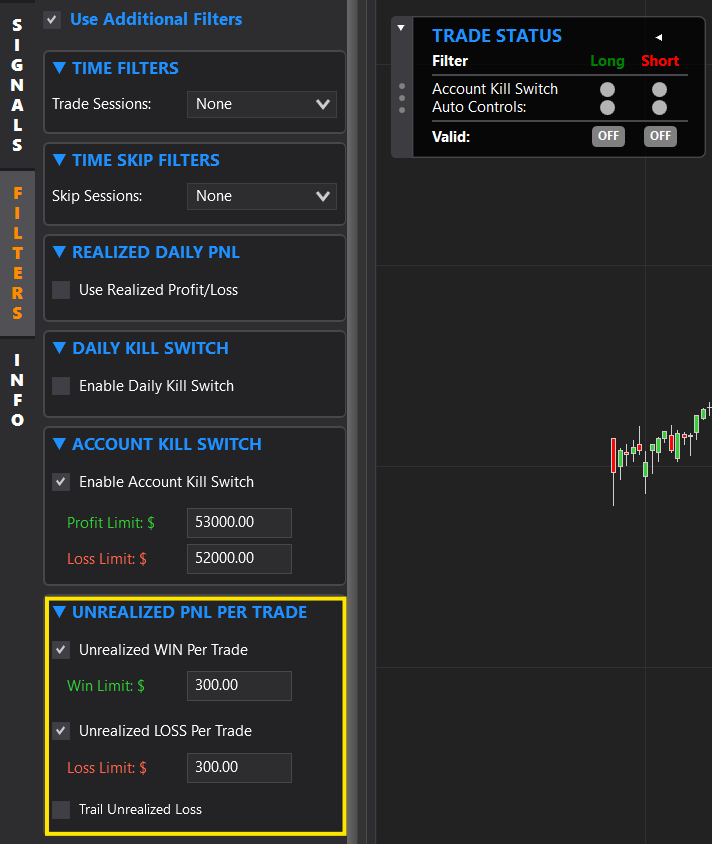
Task: Click Account Kill Switch Short status indicator
Action: [x=659, y=89]
